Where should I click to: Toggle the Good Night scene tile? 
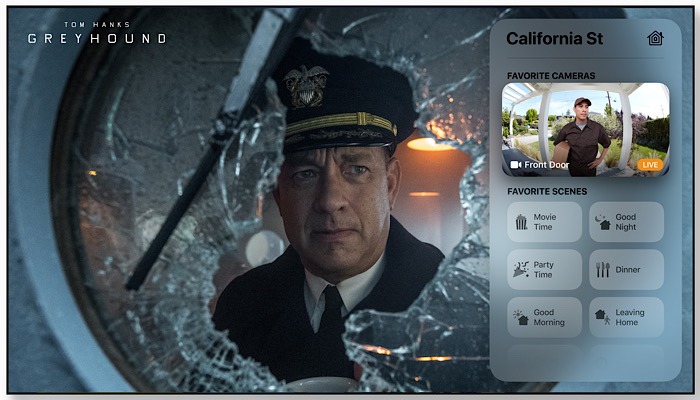tap(626, 222)
